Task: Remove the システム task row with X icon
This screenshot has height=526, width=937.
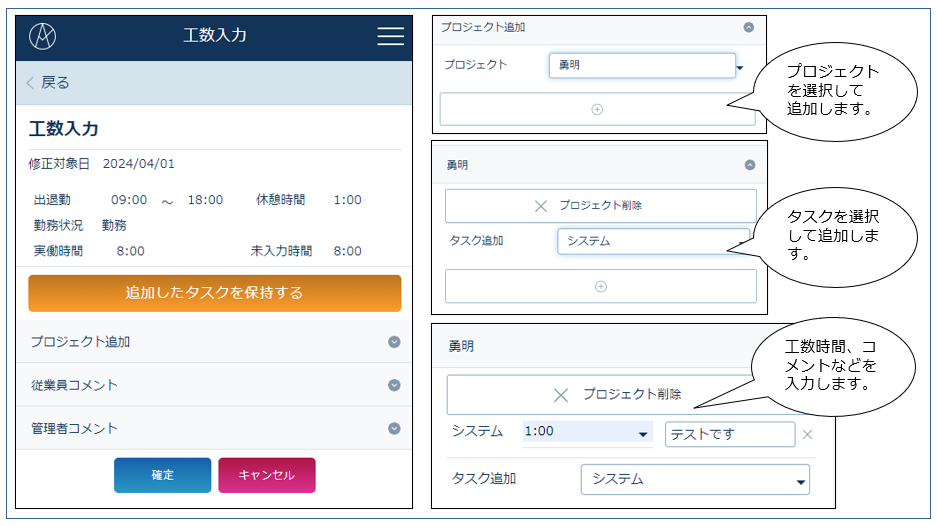Action: click(808, 434)
